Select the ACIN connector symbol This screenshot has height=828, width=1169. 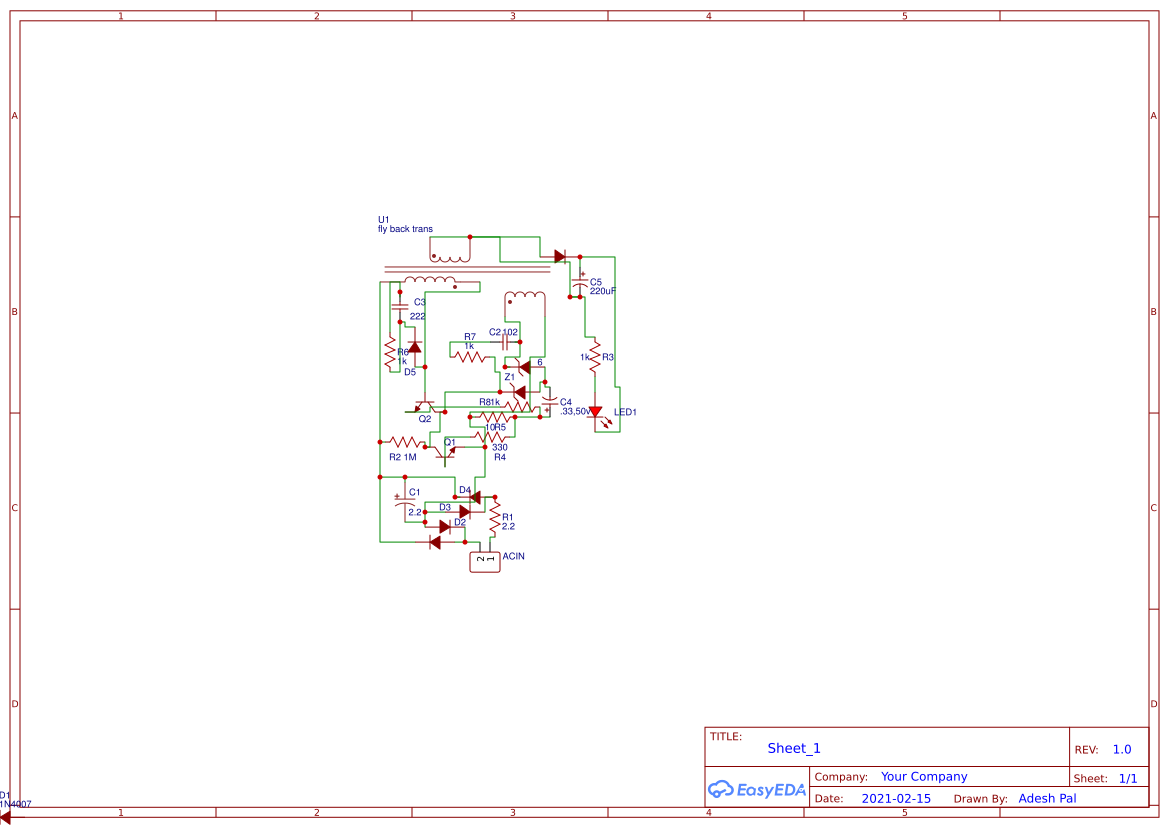[x=484, y=560]
